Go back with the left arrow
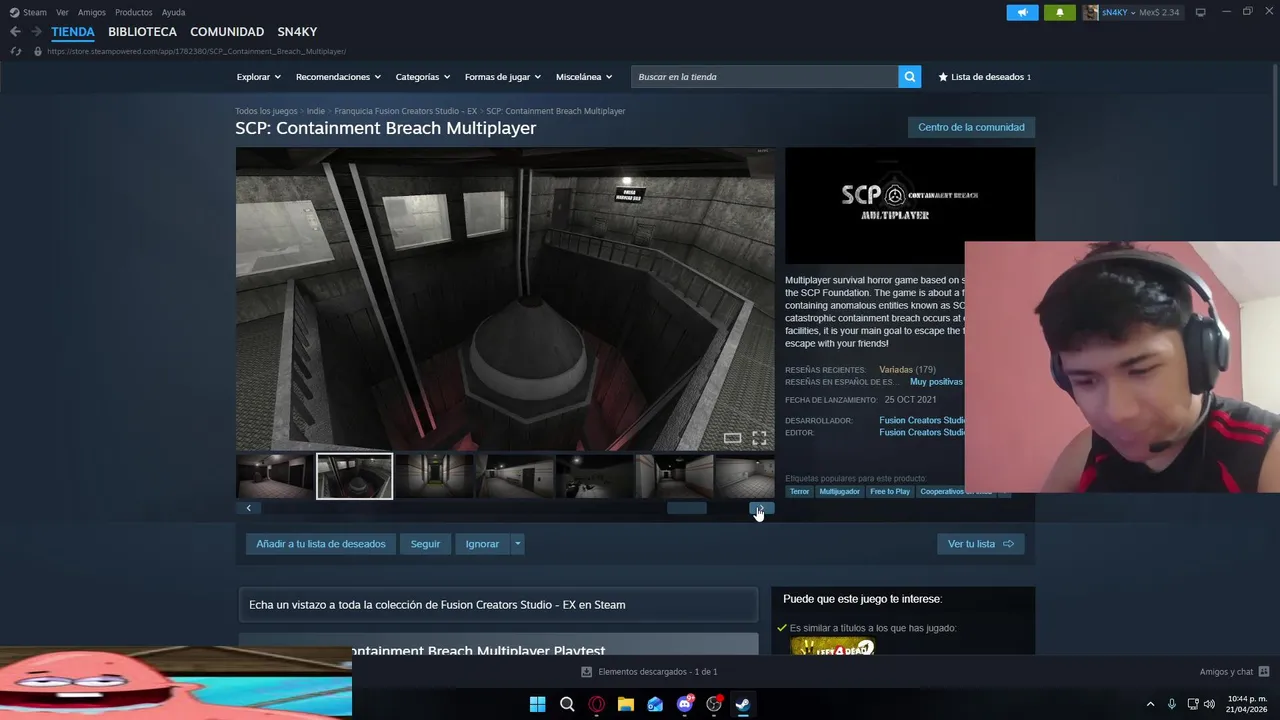Image resolution: width=1280 pixels, height=720 pixels. [15, 32]
